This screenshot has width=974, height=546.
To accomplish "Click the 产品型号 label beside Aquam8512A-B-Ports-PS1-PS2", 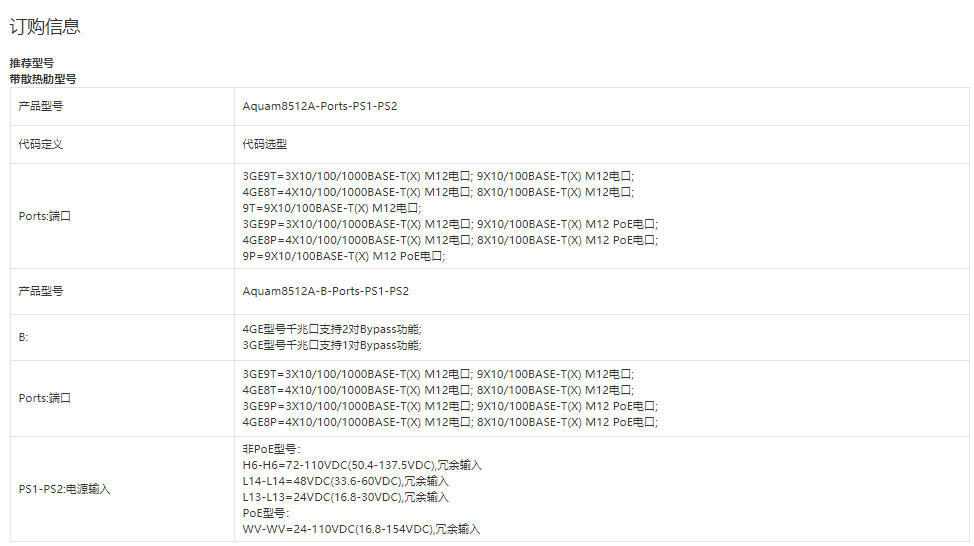I will 41,291.
